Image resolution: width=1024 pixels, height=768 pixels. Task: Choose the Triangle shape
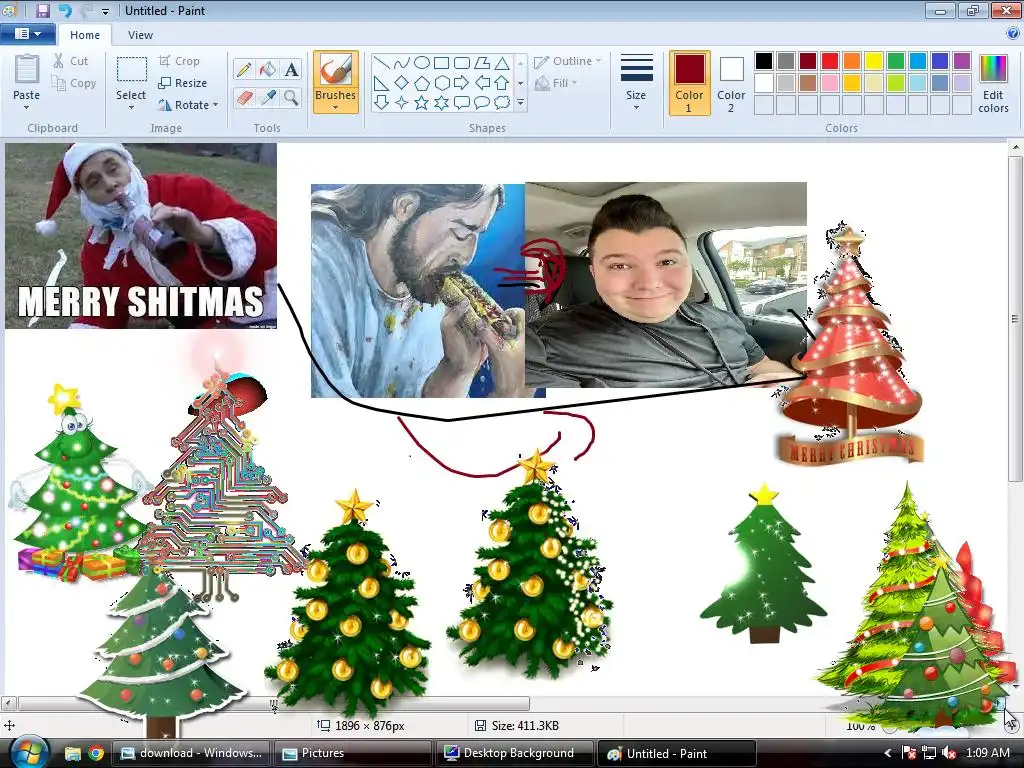(x=502, y=63)
